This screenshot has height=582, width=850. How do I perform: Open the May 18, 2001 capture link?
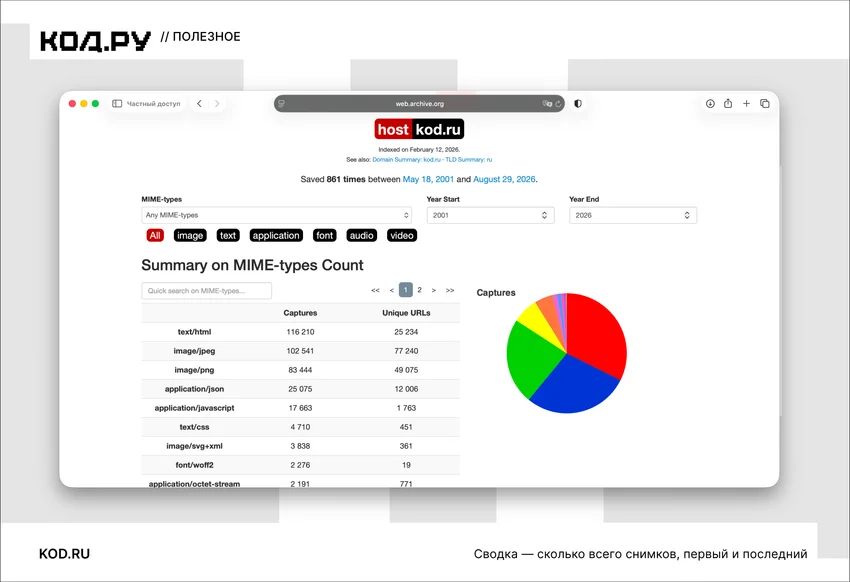[428, 179]
